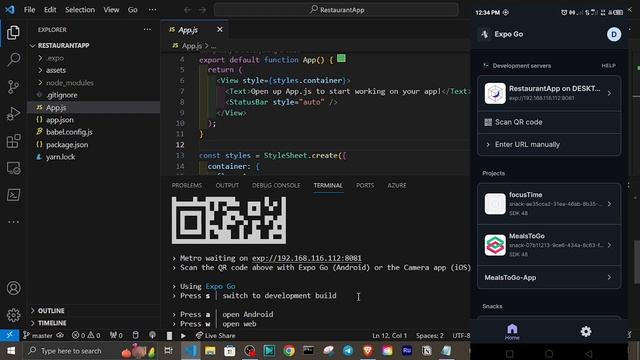Expand the node_modules folder

[94, 83]
